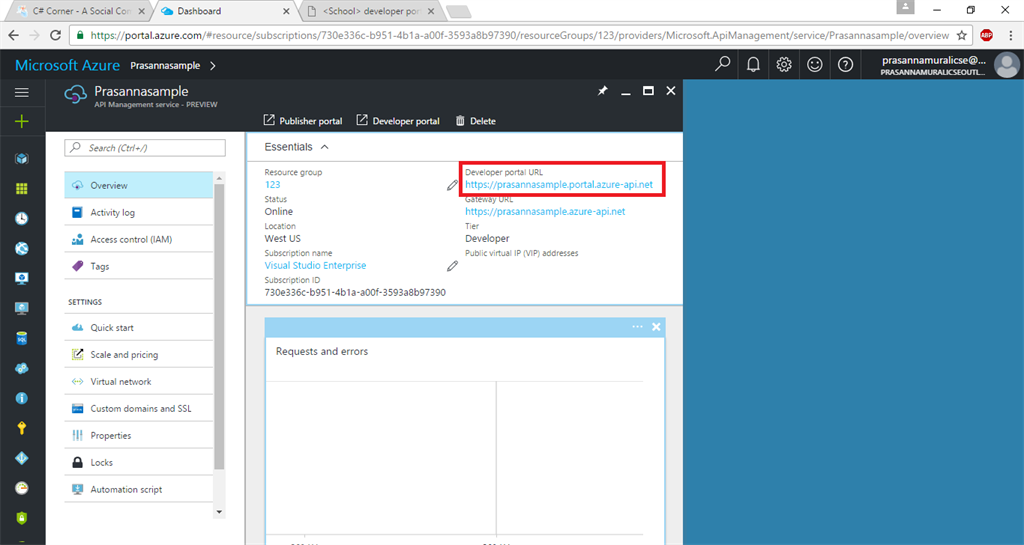Open the green shield Security Center icon

[x=22, y=518]
